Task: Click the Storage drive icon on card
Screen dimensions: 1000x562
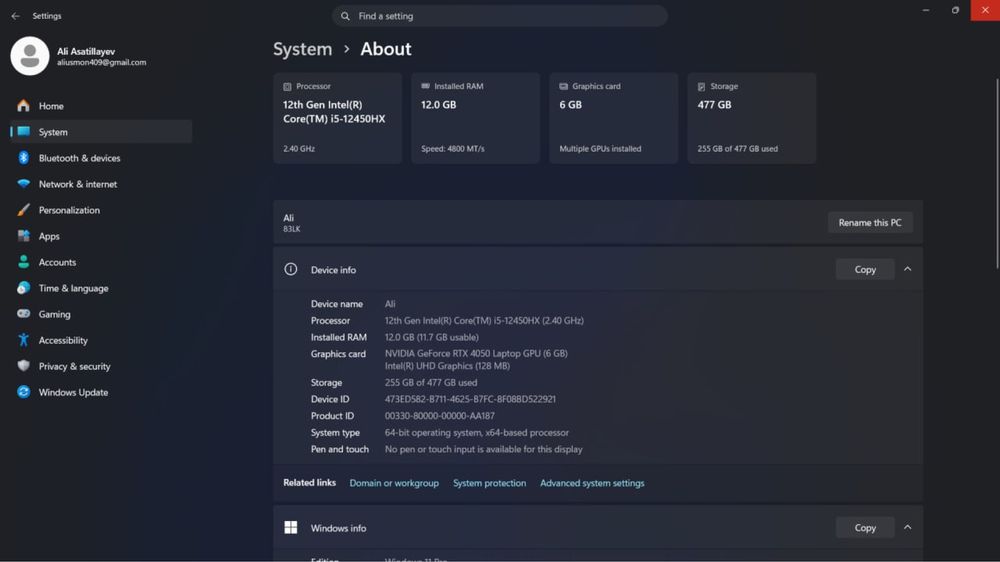Action: [x=702, y=86]
